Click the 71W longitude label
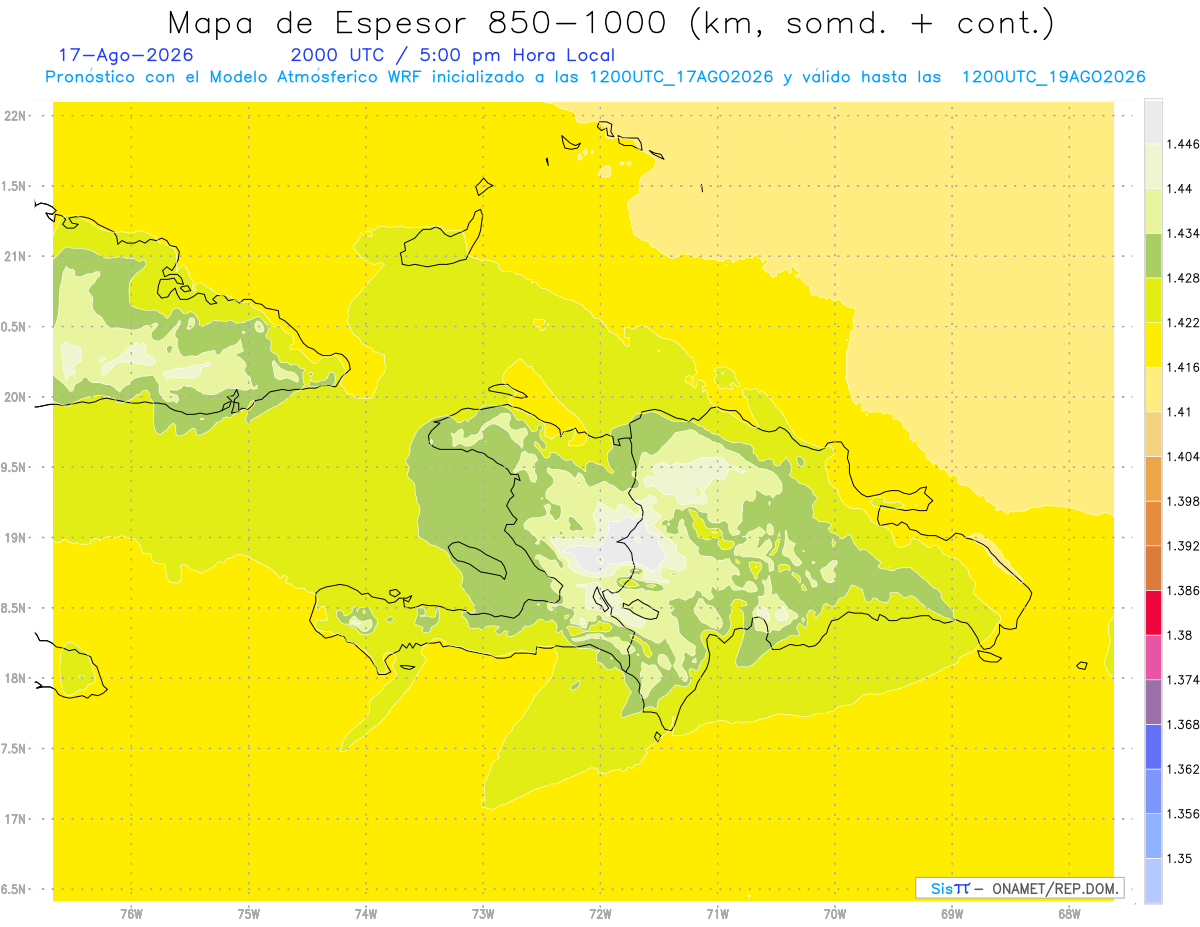The width and height of the screenshot is (1200, 927). click(717, 914)
